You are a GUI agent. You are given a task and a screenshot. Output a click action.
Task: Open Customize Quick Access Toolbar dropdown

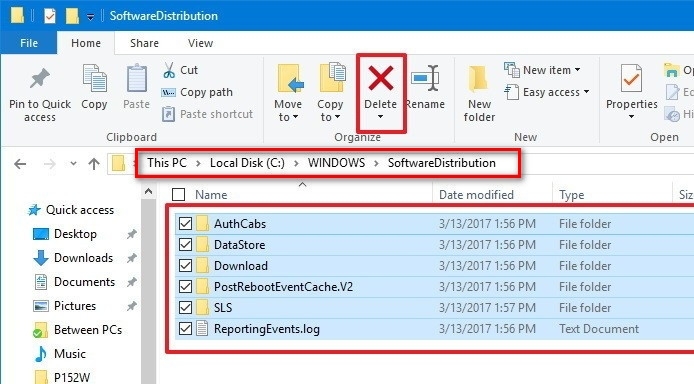[x=90, y=17]
